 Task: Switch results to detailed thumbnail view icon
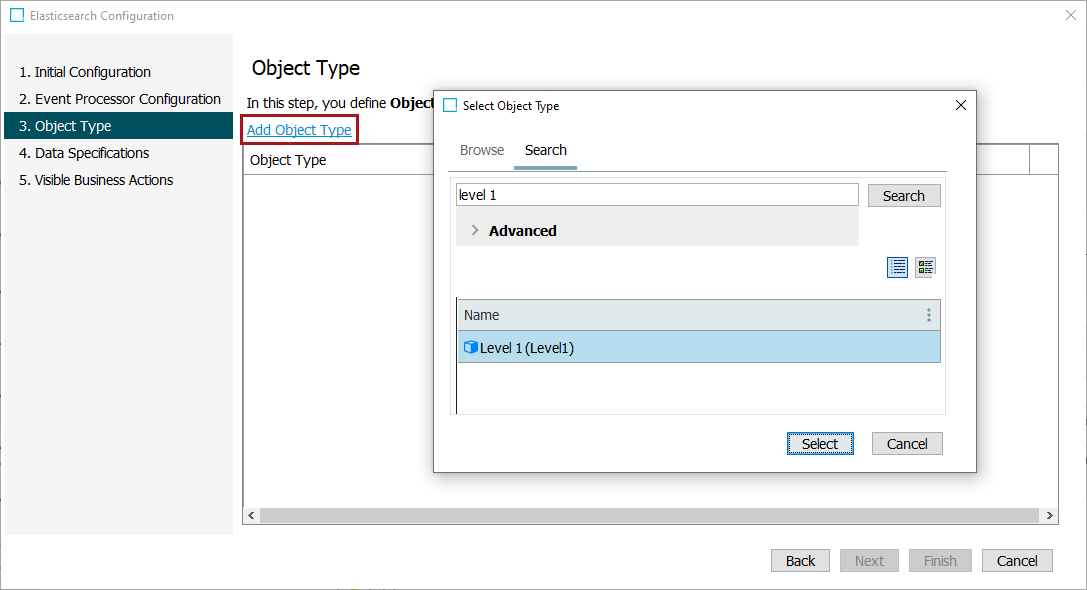925,267
